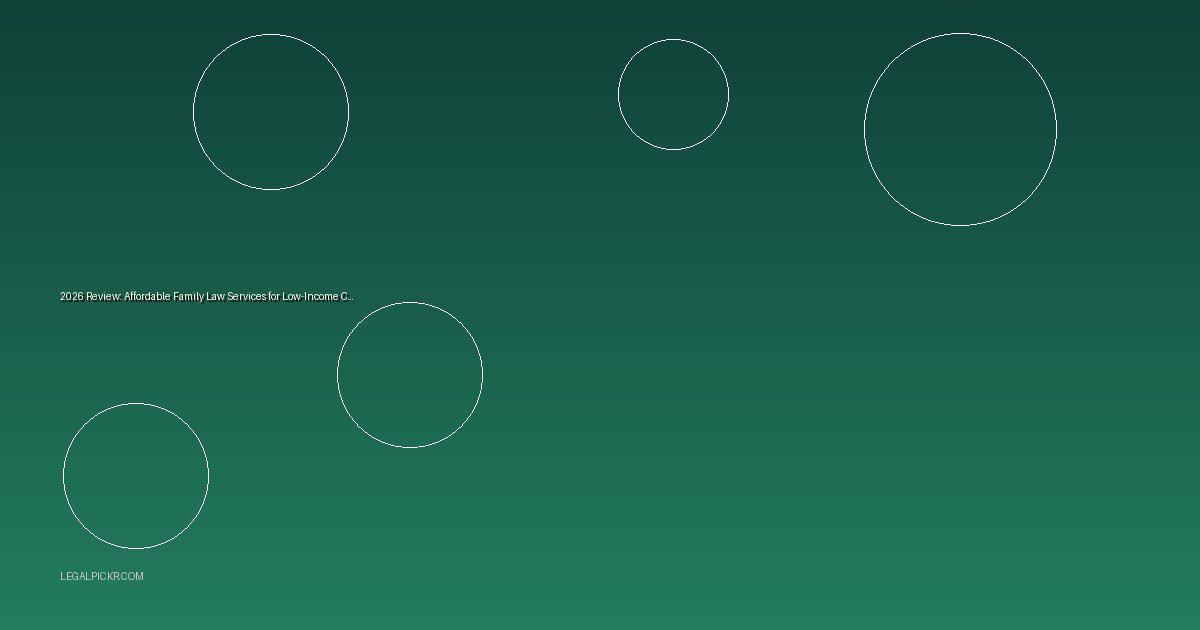Click inside the tiniest ring

click(x=673, y=95)
